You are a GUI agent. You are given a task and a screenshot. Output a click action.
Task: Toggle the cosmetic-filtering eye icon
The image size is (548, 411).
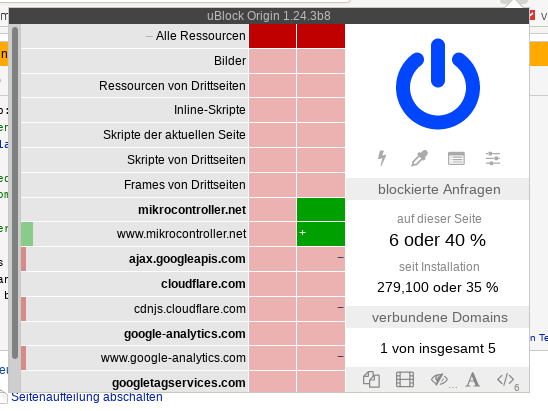point(439,379)
